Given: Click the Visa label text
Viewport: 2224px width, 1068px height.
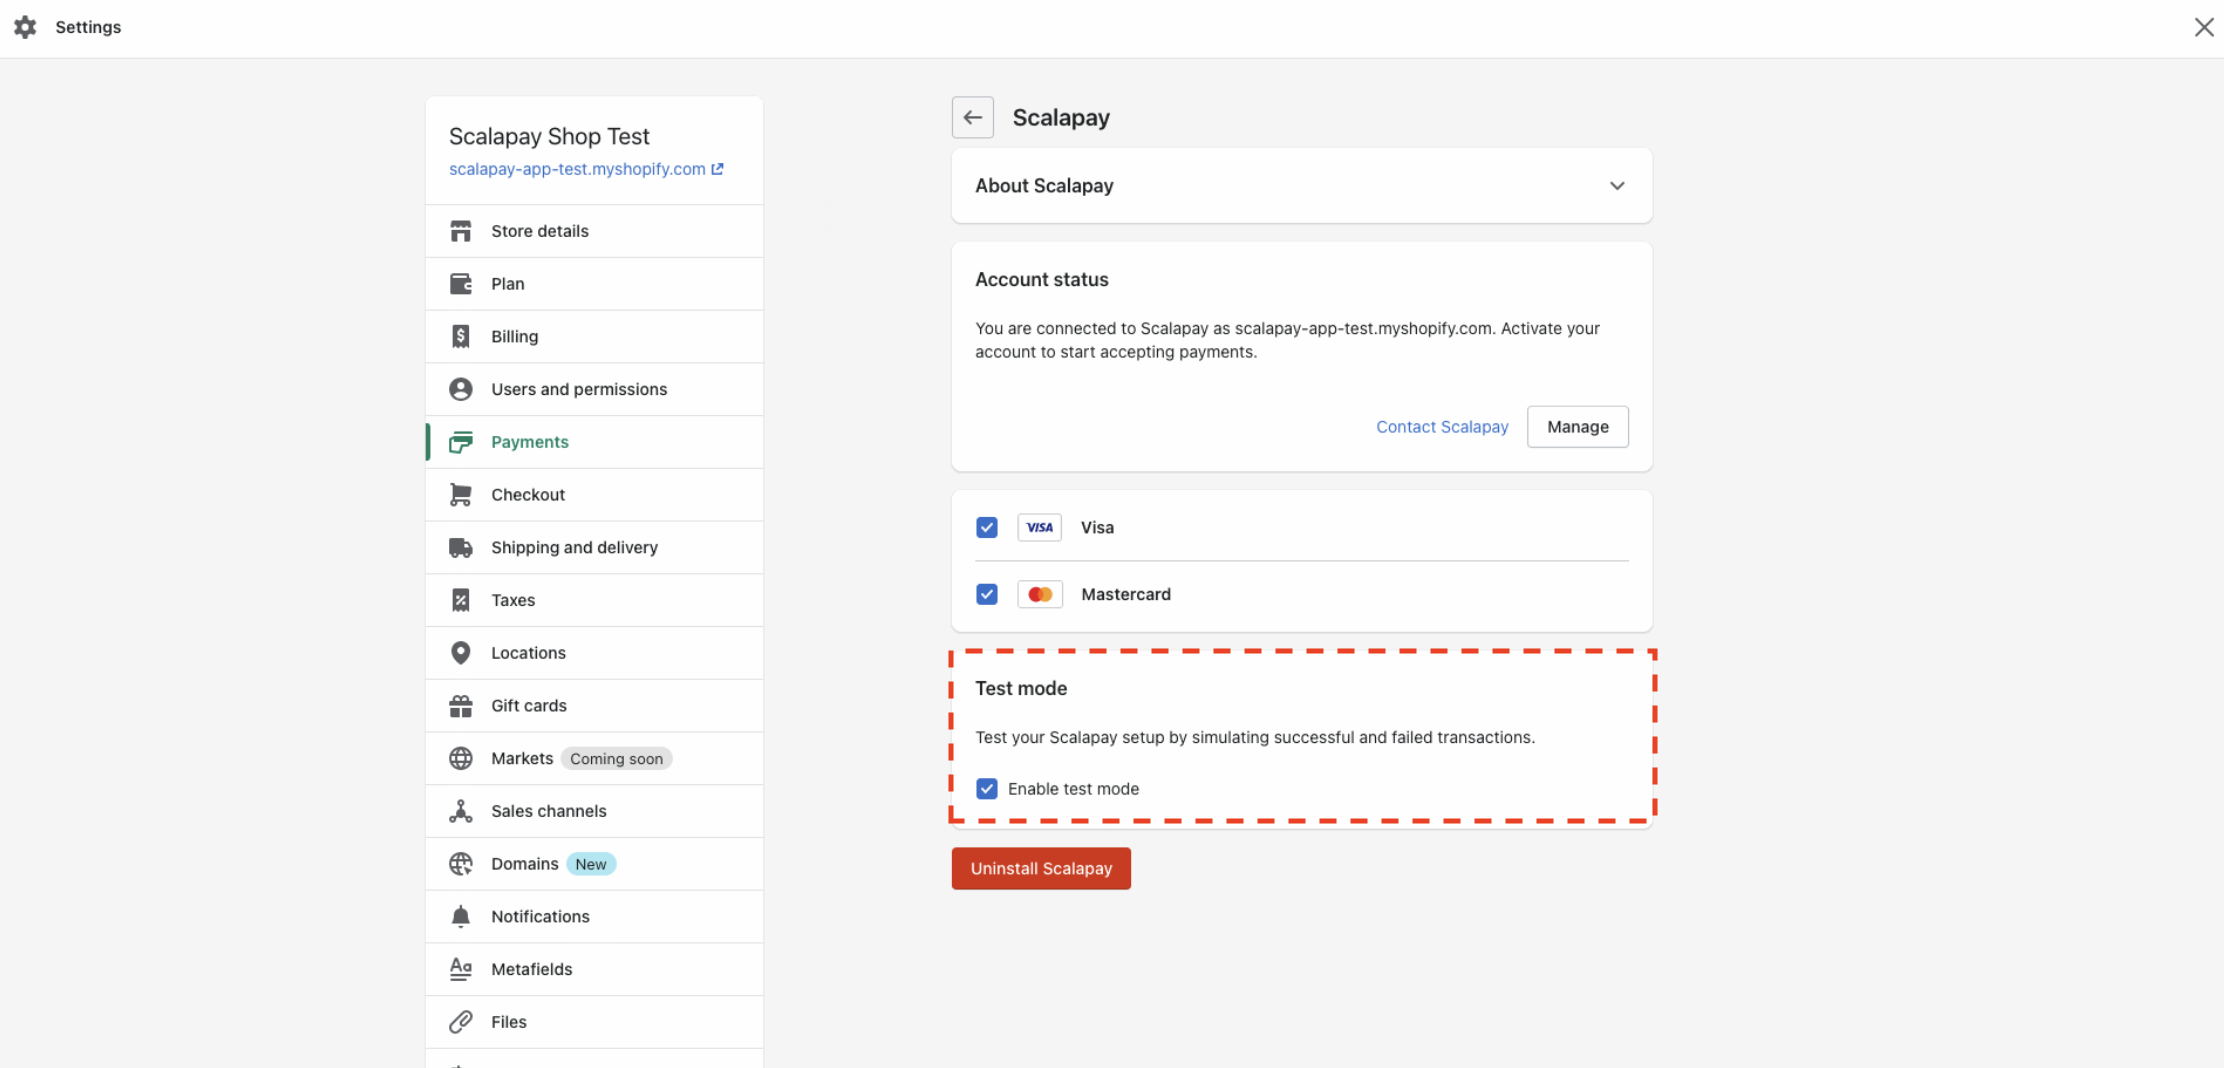Looking at the screenshot, I should pyautogui.click(x=1097, y=527).
